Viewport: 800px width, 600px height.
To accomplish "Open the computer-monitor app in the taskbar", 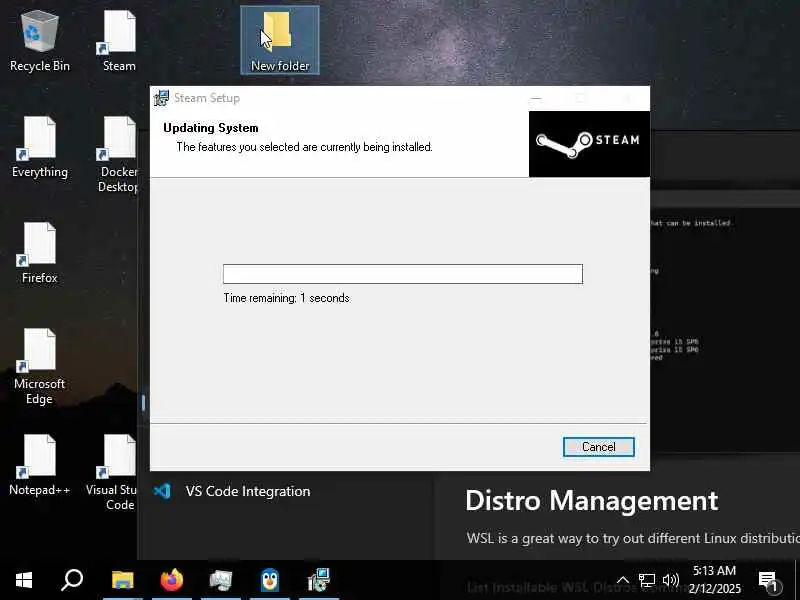I will [221, 580].
